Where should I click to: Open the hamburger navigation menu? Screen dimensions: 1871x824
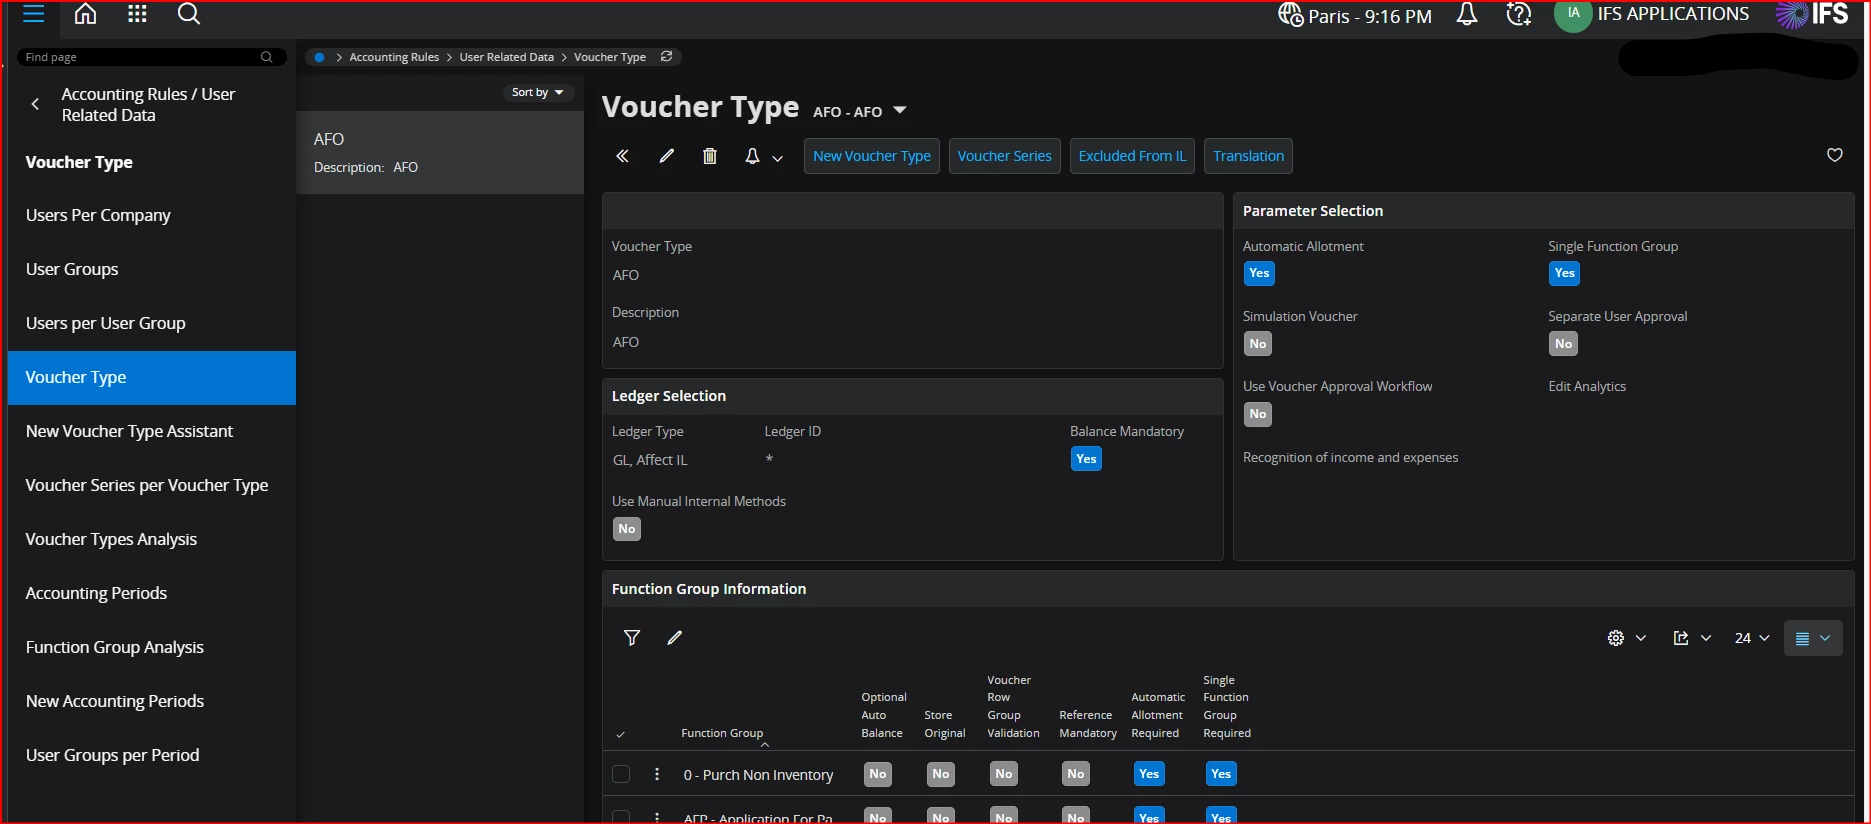tap(33, 14)
